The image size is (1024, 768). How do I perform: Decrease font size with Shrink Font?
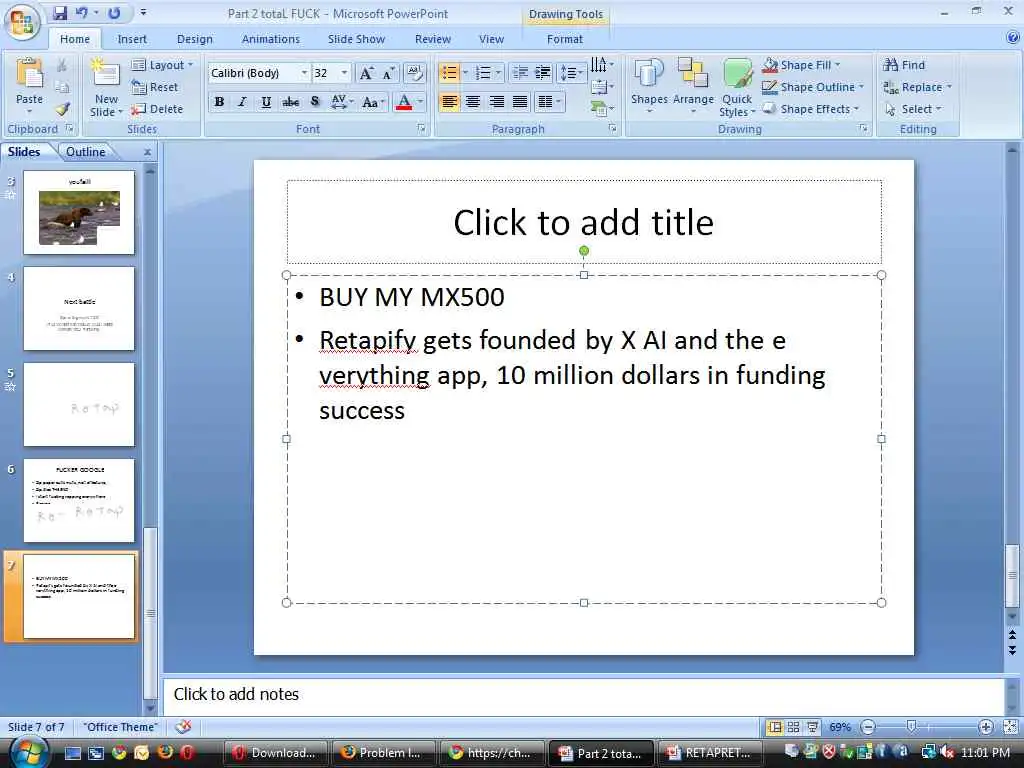(389, 73)
